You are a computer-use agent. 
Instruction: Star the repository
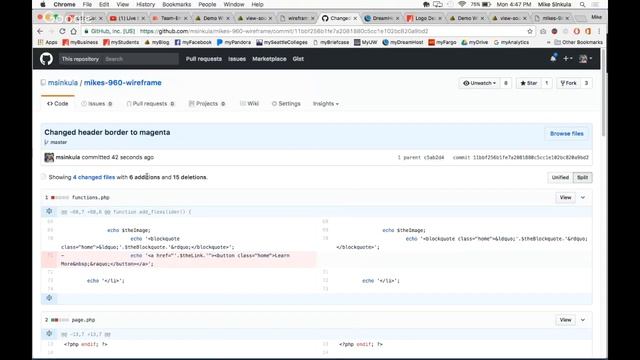529,83
